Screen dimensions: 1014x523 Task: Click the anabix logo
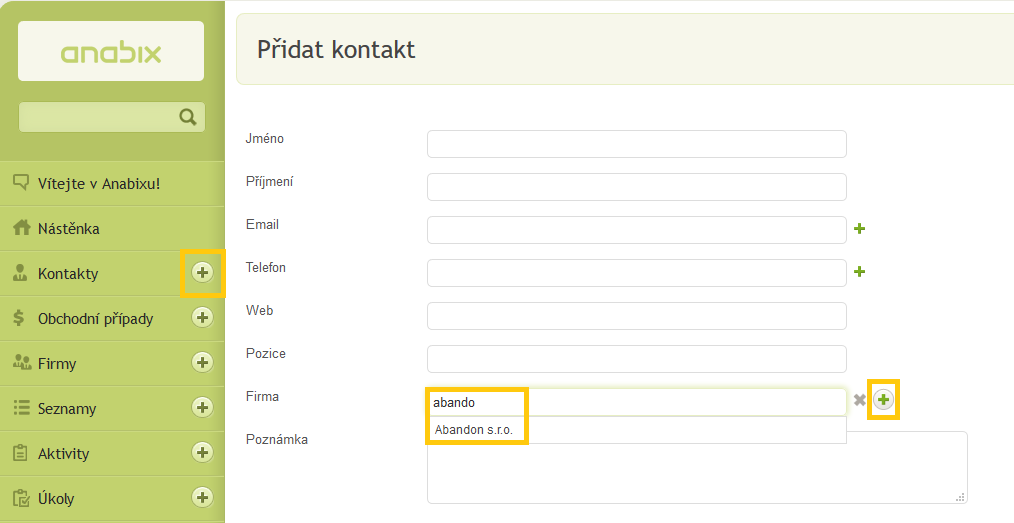111,51
